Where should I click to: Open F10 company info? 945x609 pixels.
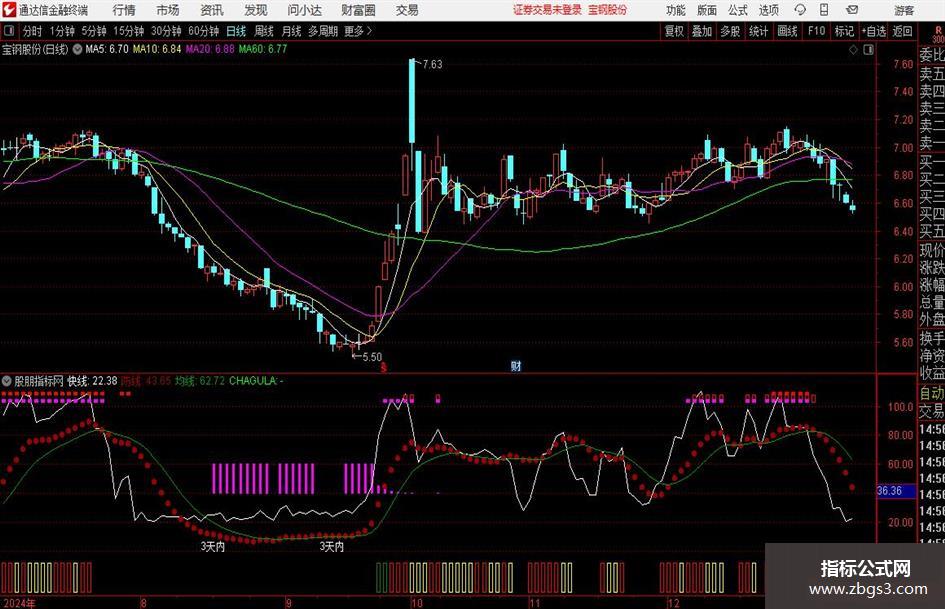pos(816,31)
